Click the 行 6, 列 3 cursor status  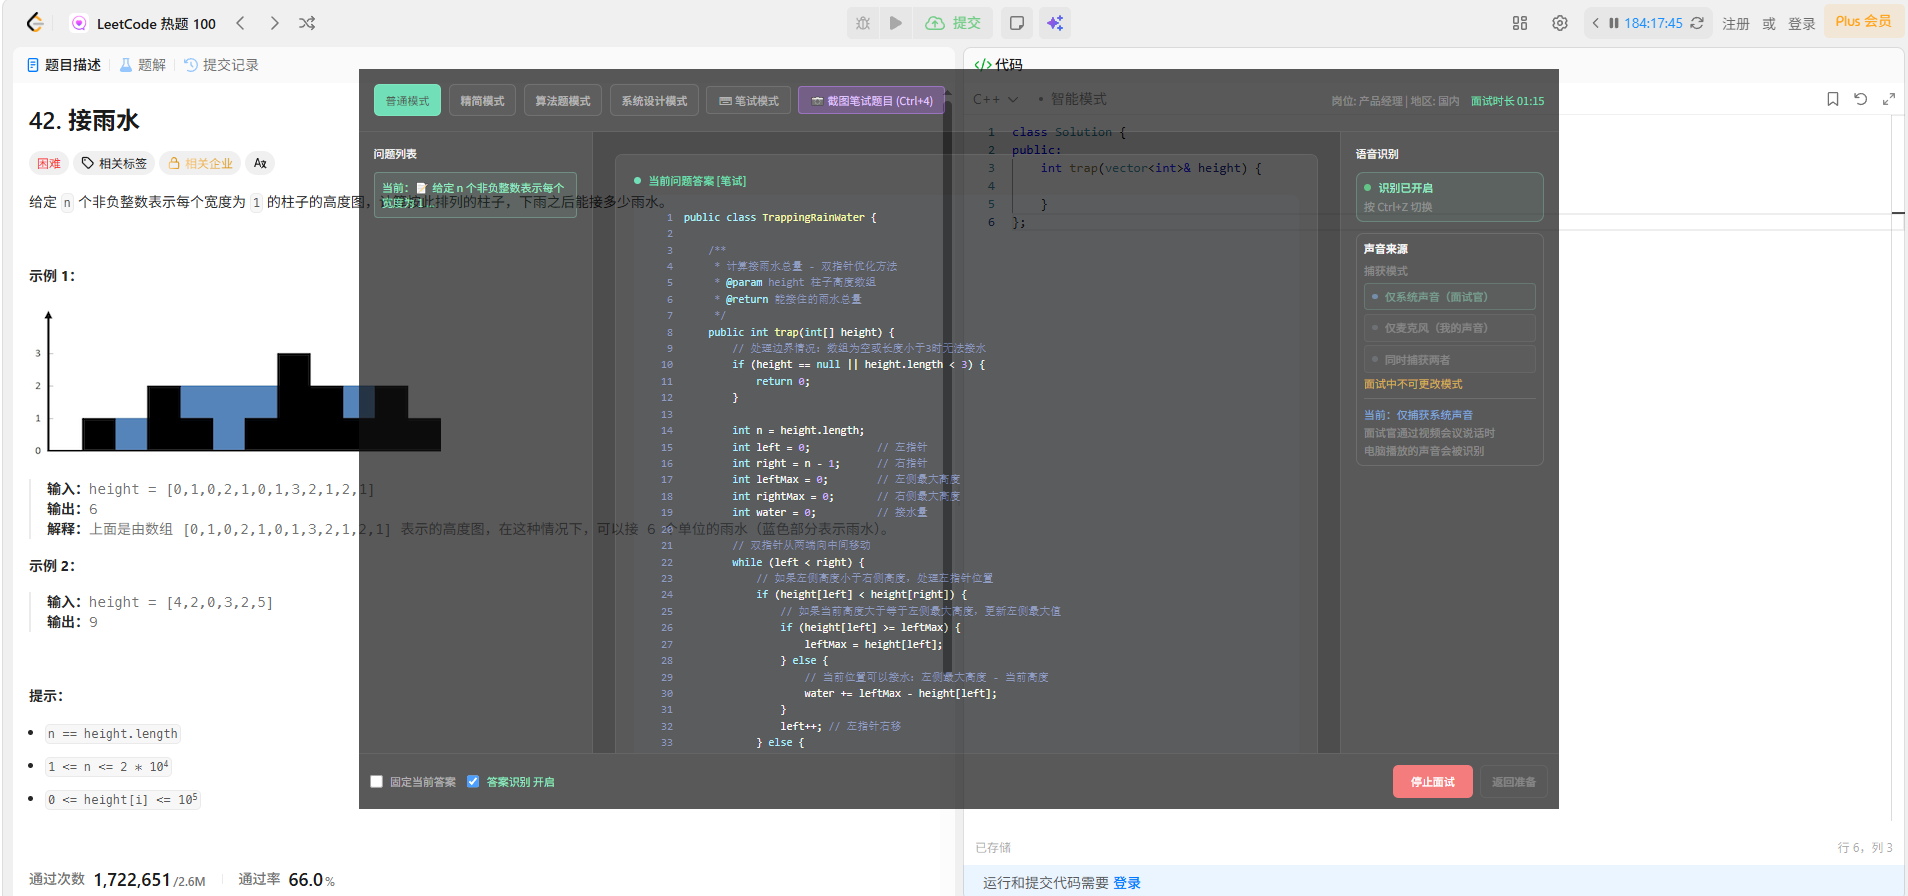[1864, 847]
